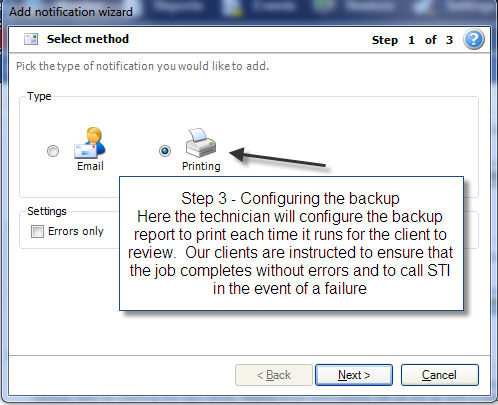Cancel the Add notification wizard
Screen dimensions: 498x405
[439, 375]
